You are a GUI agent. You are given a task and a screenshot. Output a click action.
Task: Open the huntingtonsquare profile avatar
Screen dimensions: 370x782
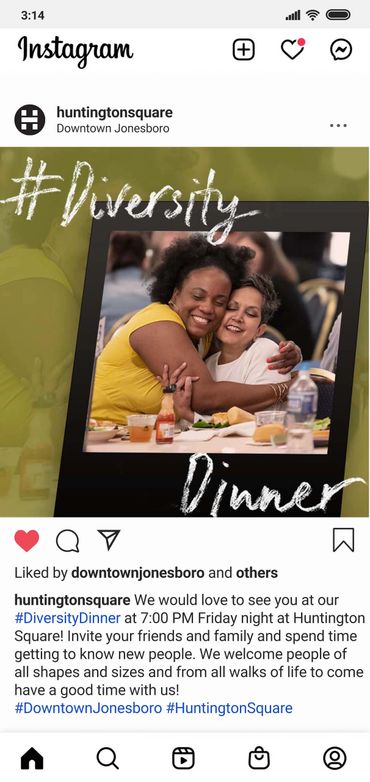click(x=29, y=120)
